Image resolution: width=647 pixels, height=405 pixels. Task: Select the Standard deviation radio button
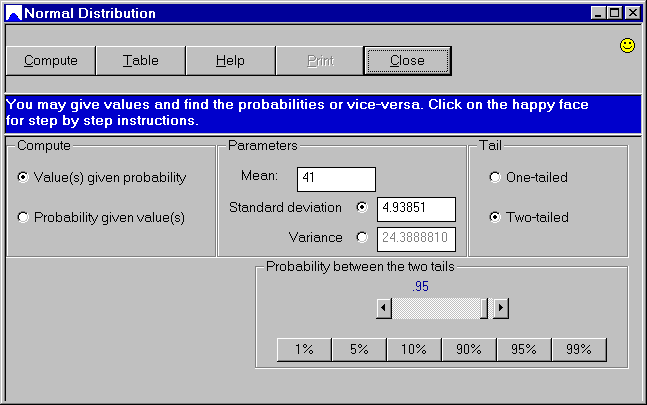[x=362, y=208]
